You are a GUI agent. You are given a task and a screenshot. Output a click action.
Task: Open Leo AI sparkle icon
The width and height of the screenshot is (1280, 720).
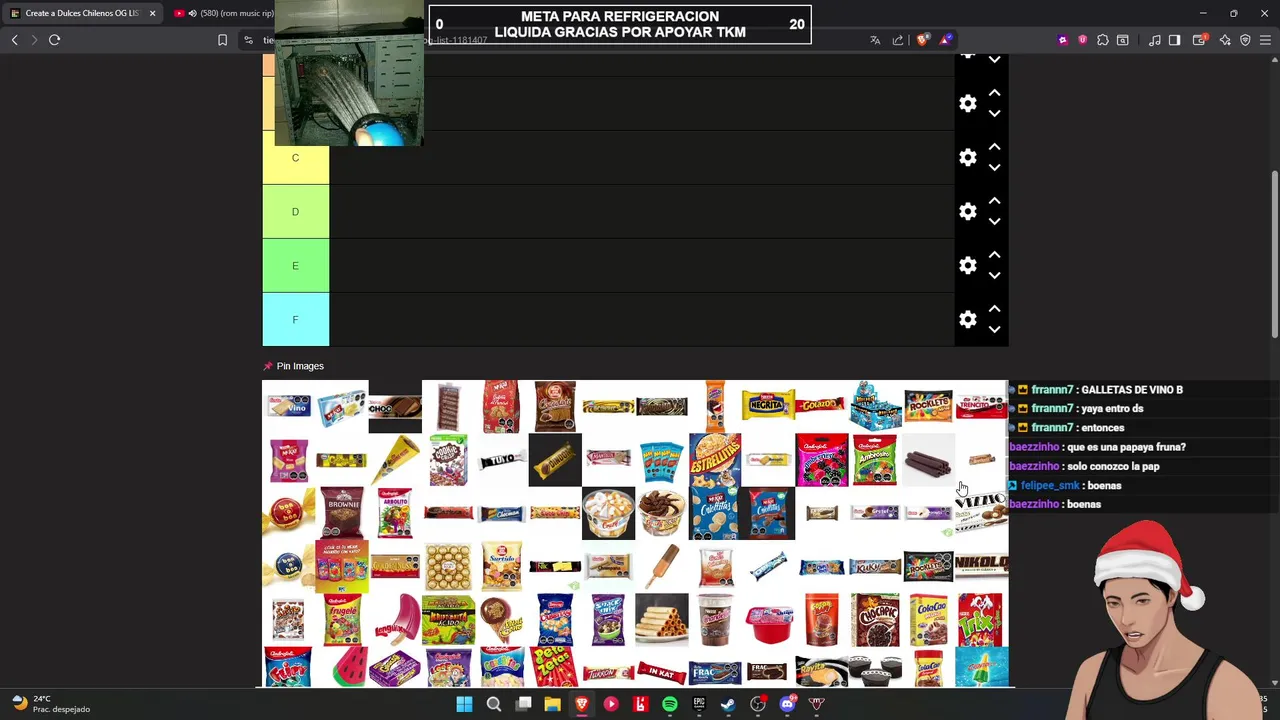click(1225, 40)
